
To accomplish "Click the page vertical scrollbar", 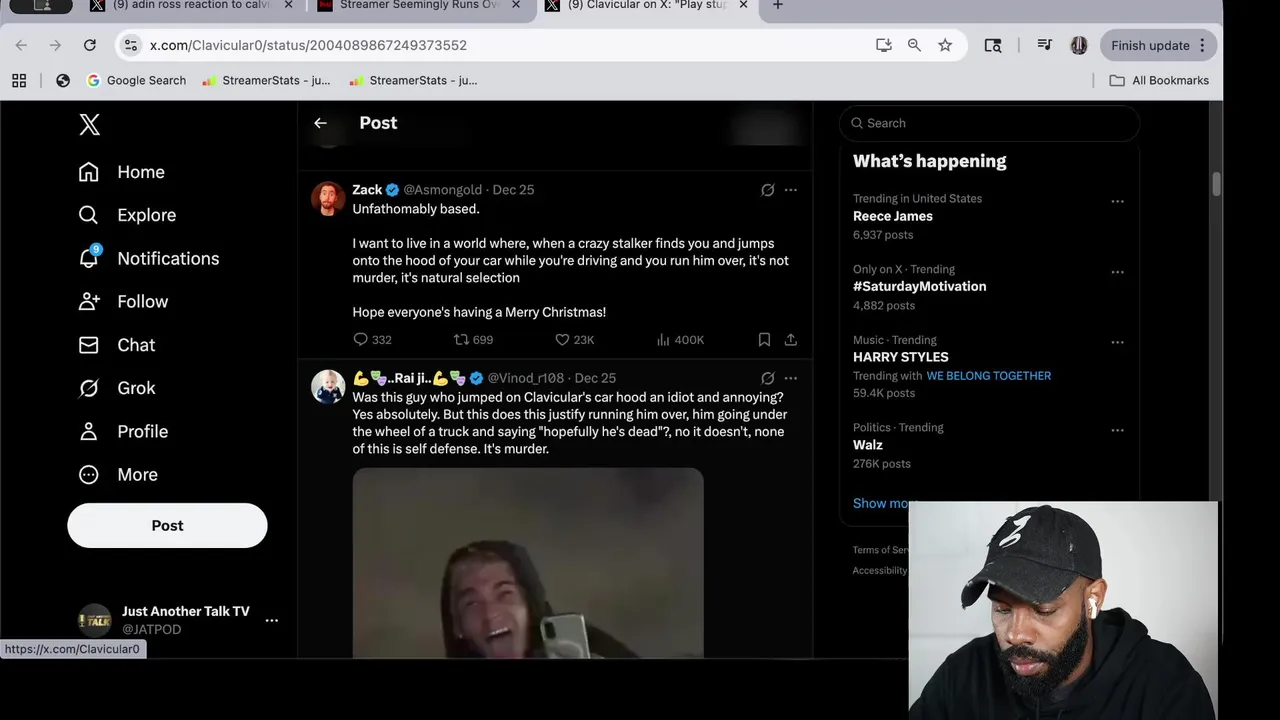I will (x=1216, y=185).
